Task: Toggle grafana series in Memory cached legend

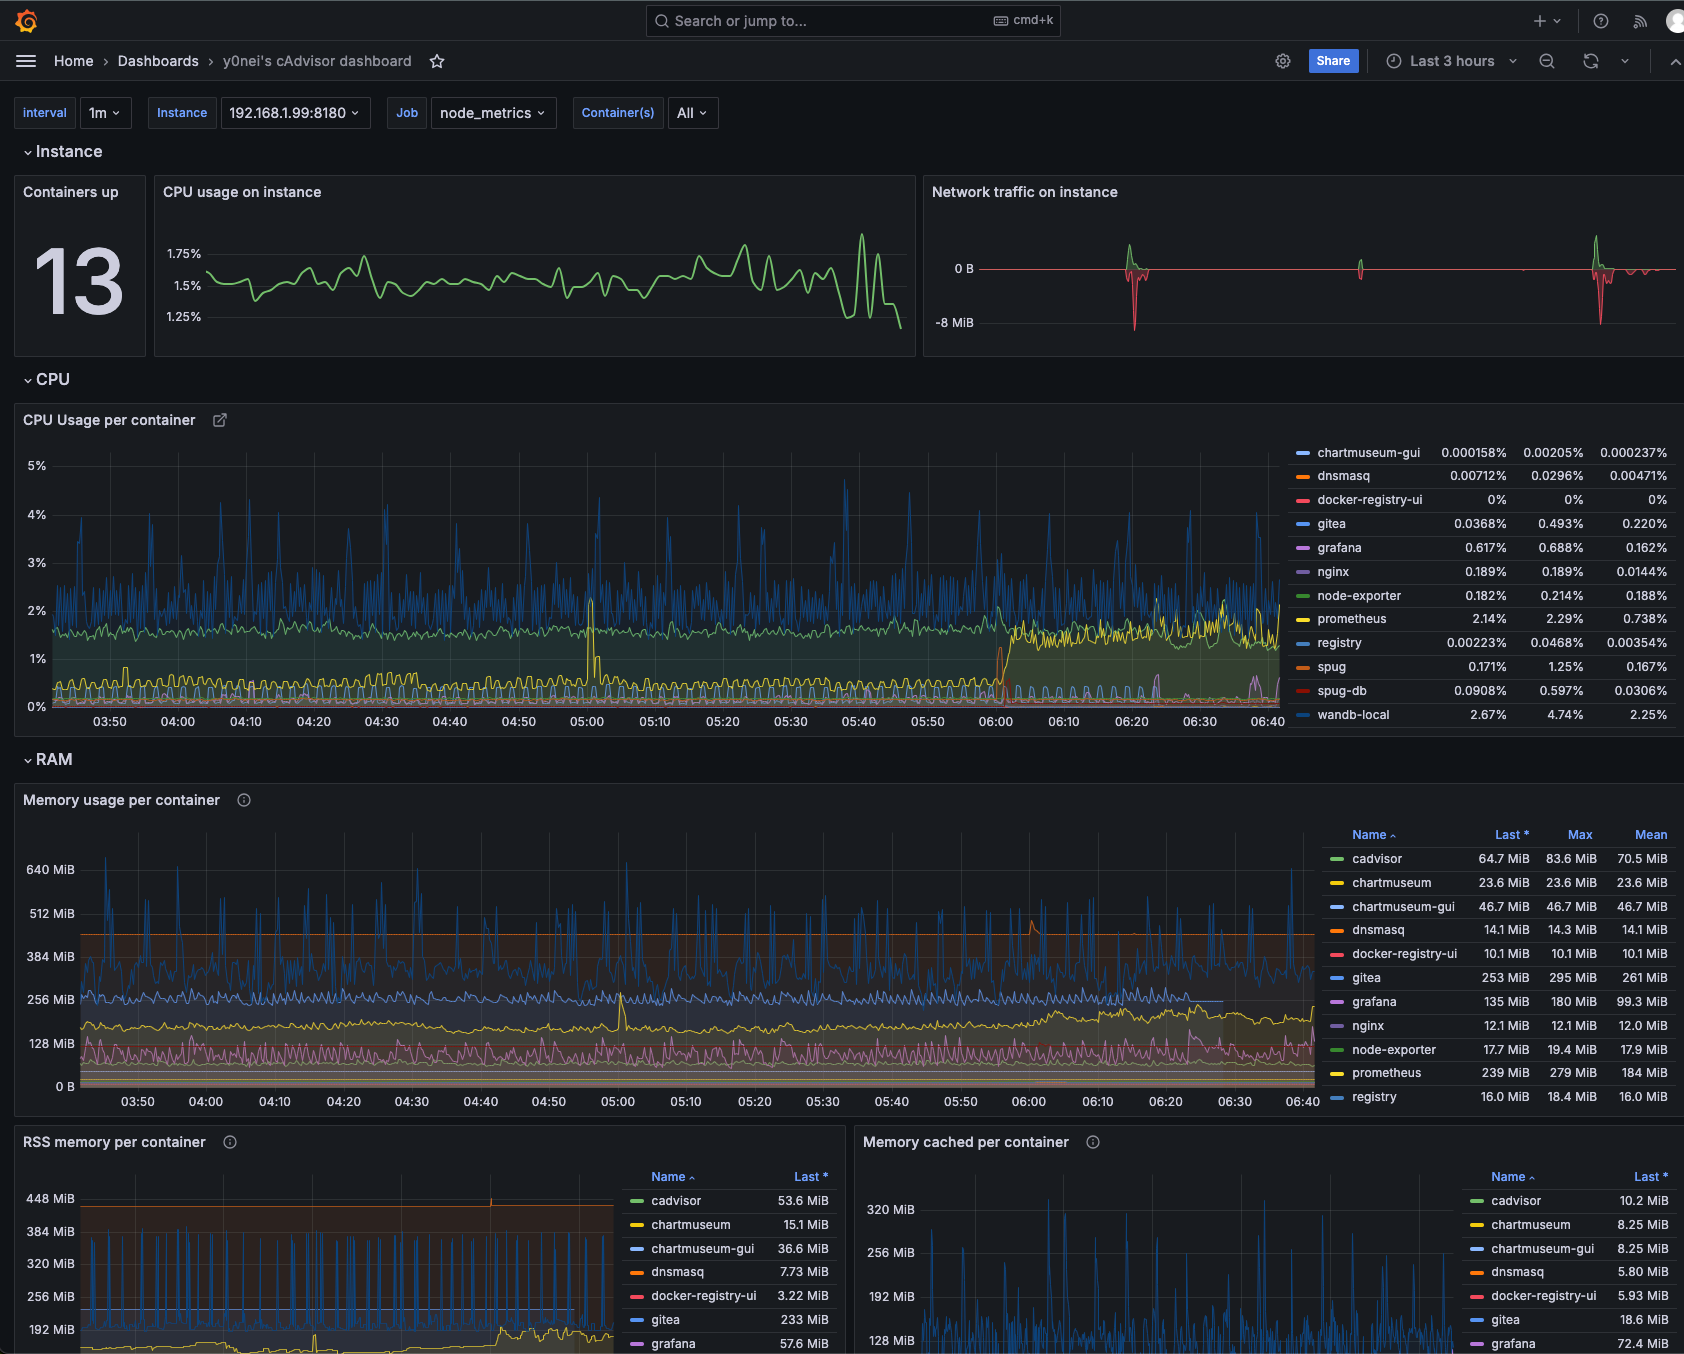Action: (x=1513, y=1344)
